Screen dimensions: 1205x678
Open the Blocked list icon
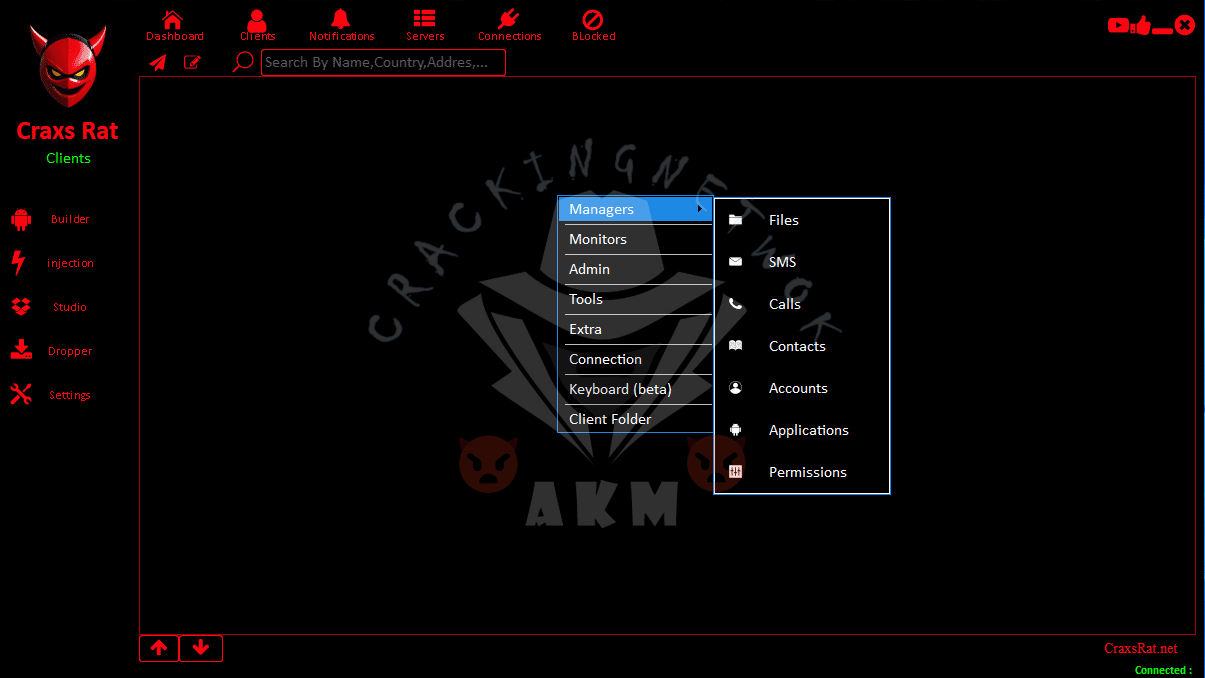593,20
